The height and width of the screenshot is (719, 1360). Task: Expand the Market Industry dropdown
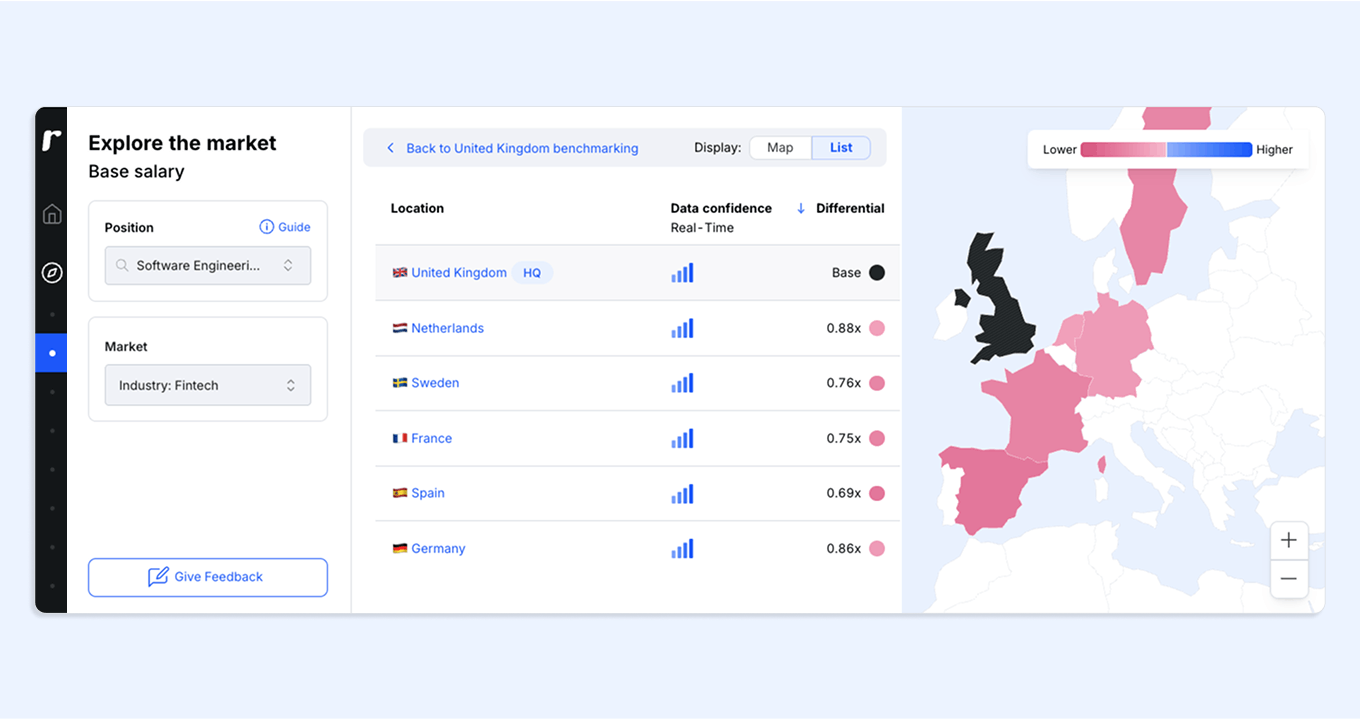208,385
